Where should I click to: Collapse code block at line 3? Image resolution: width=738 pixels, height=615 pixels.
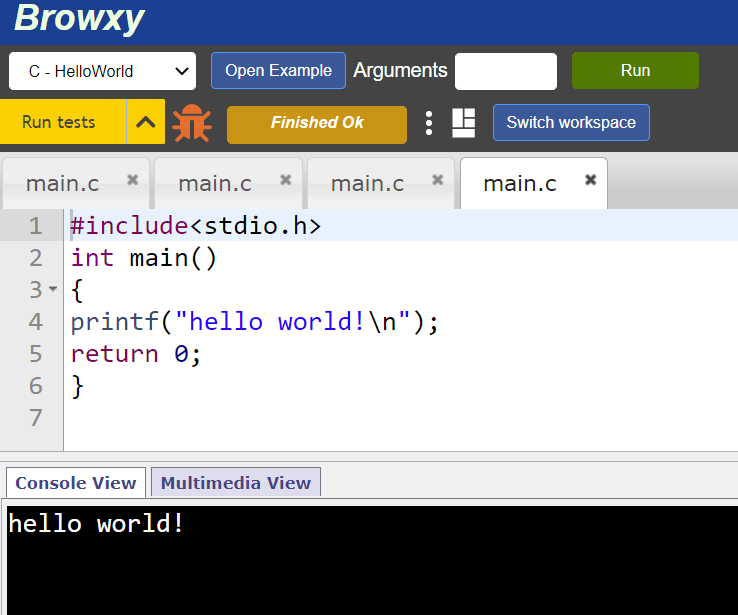coord(53,290)
